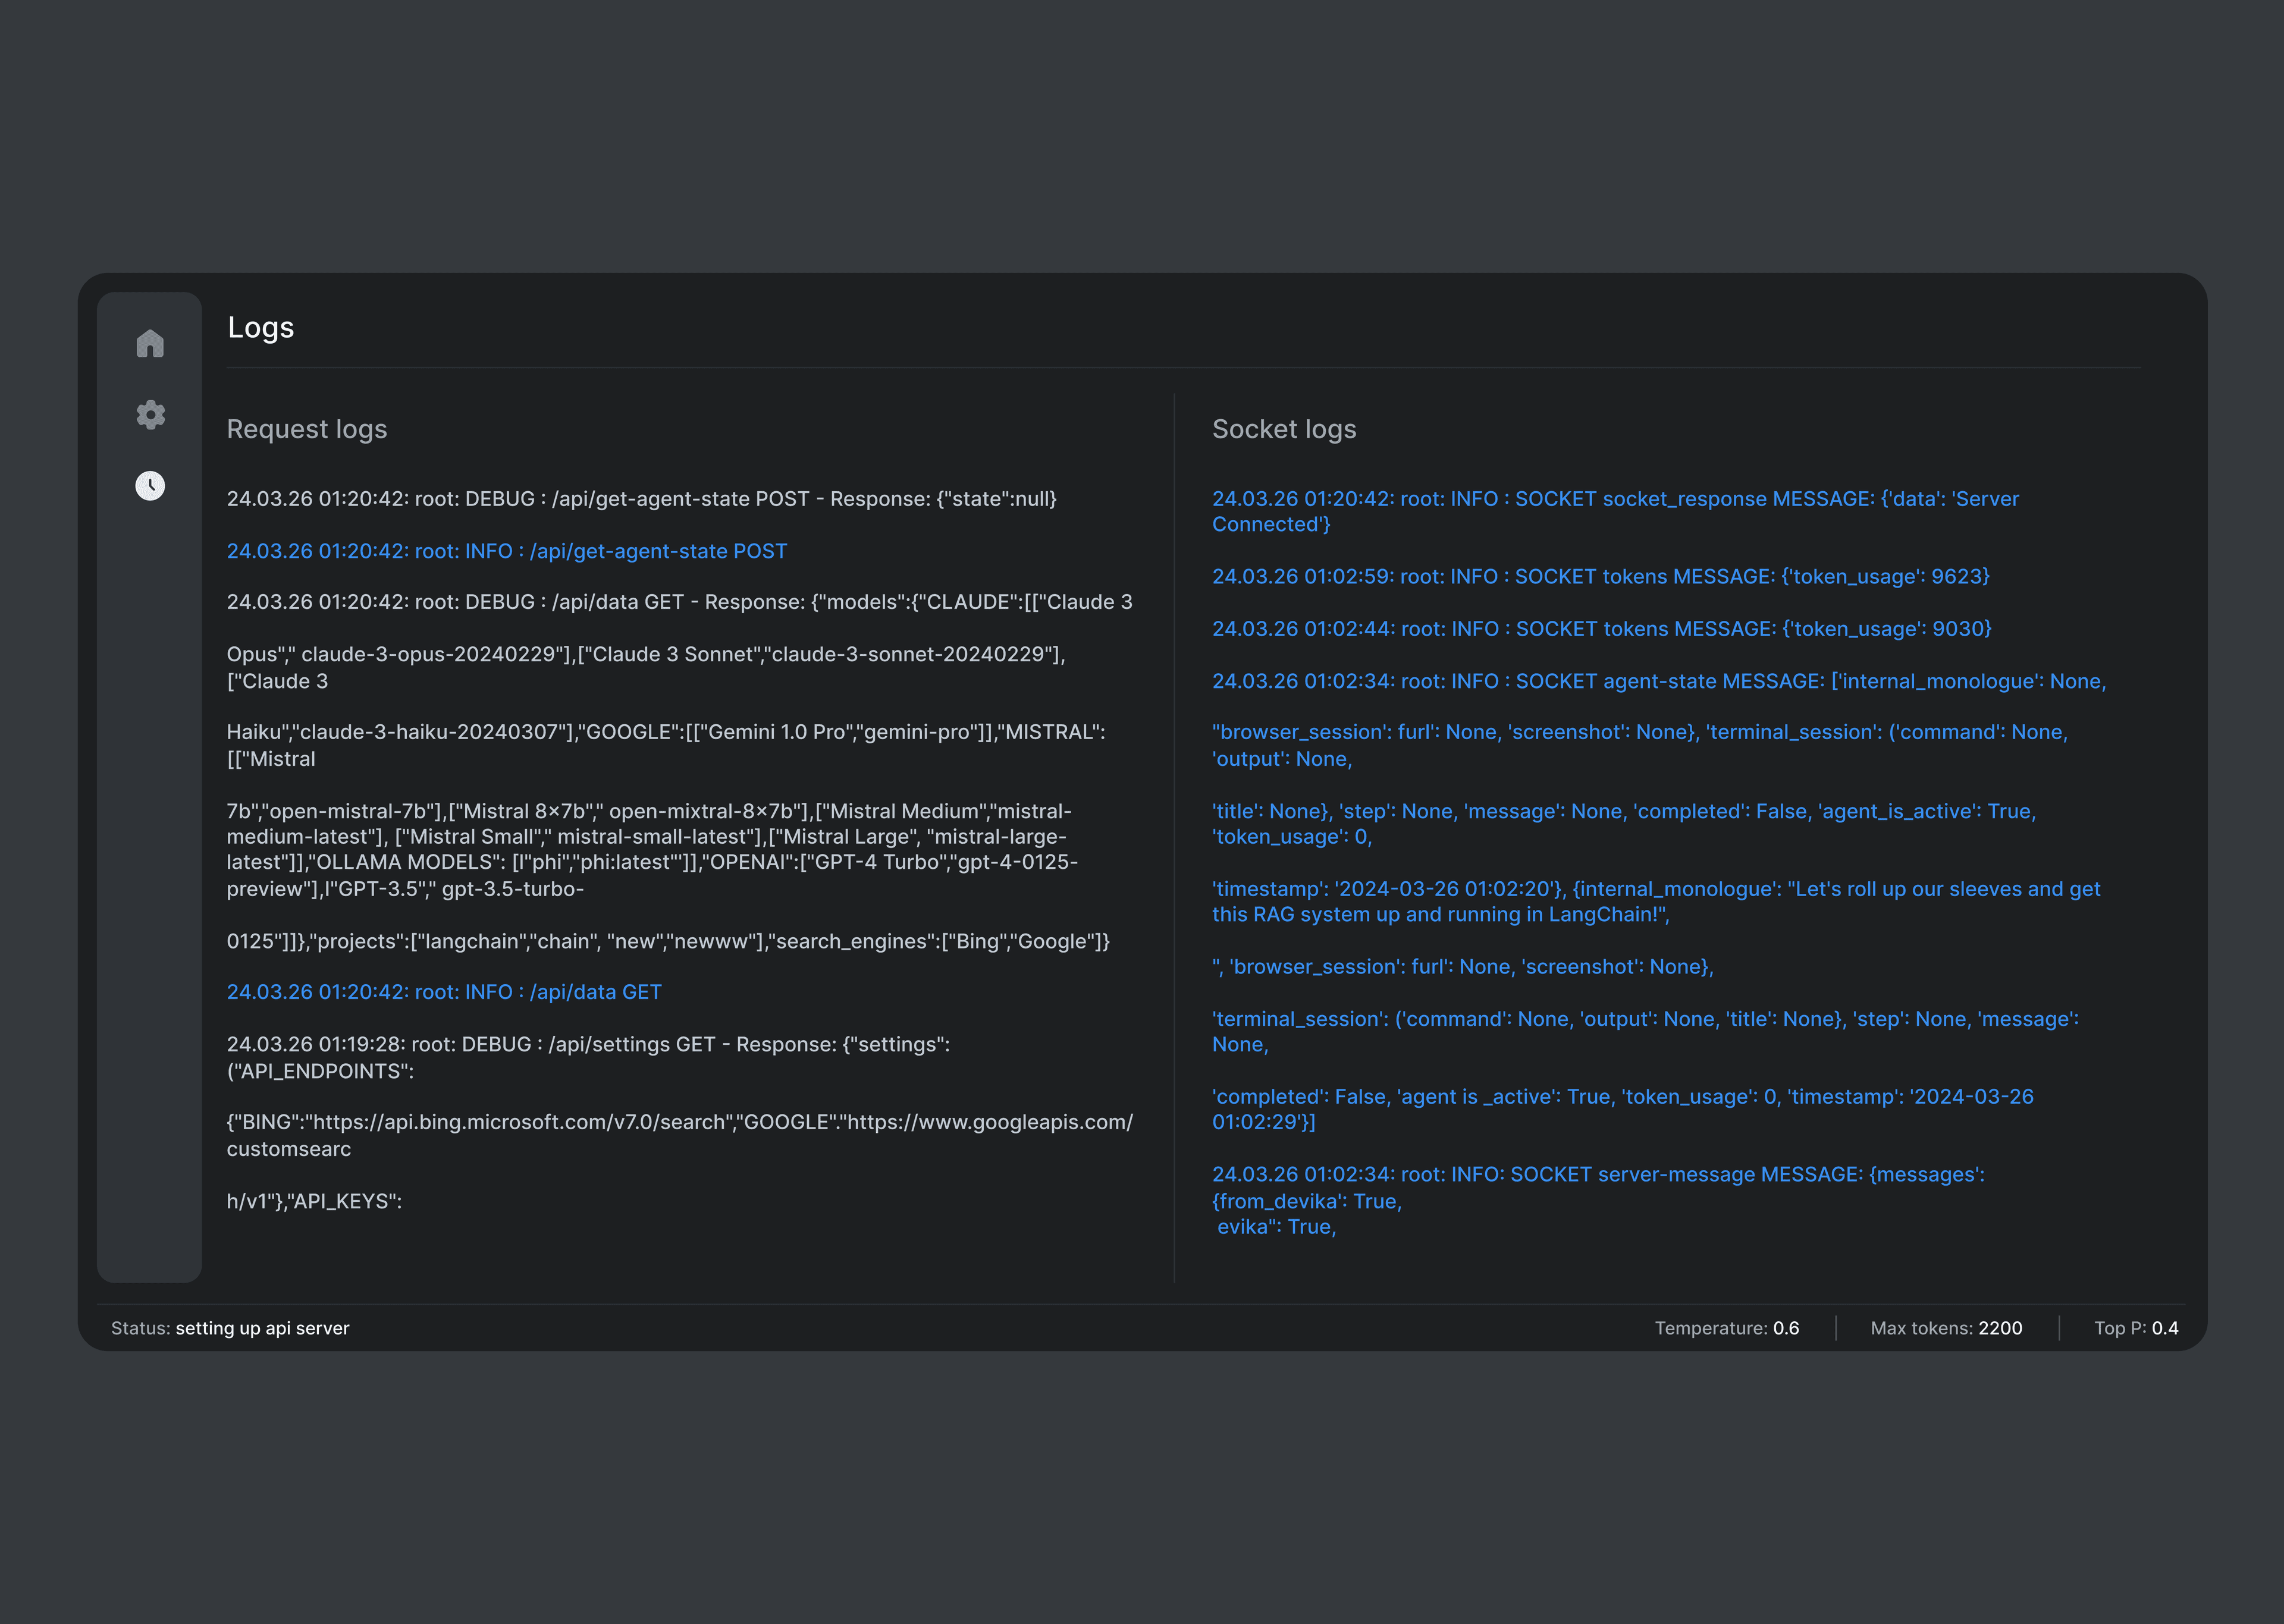Select the token_usage 9623 socket log
This screenshot has height=1624, width=2284.
click(x=1600, y=577)
